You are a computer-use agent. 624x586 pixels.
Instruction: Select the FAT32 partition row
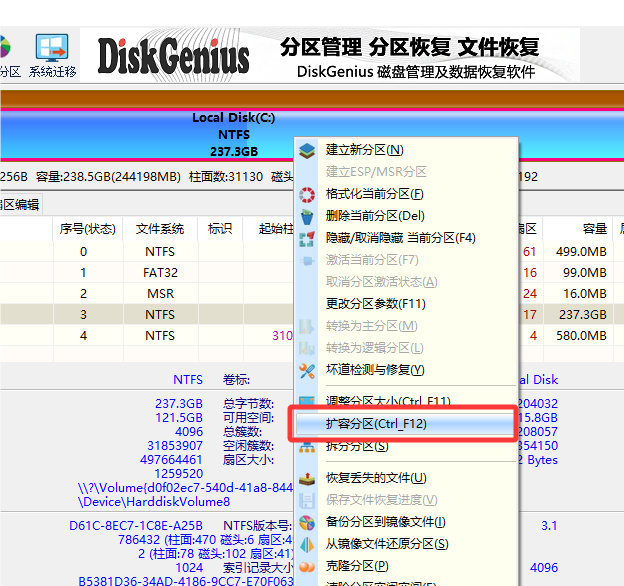pos(147,273)
